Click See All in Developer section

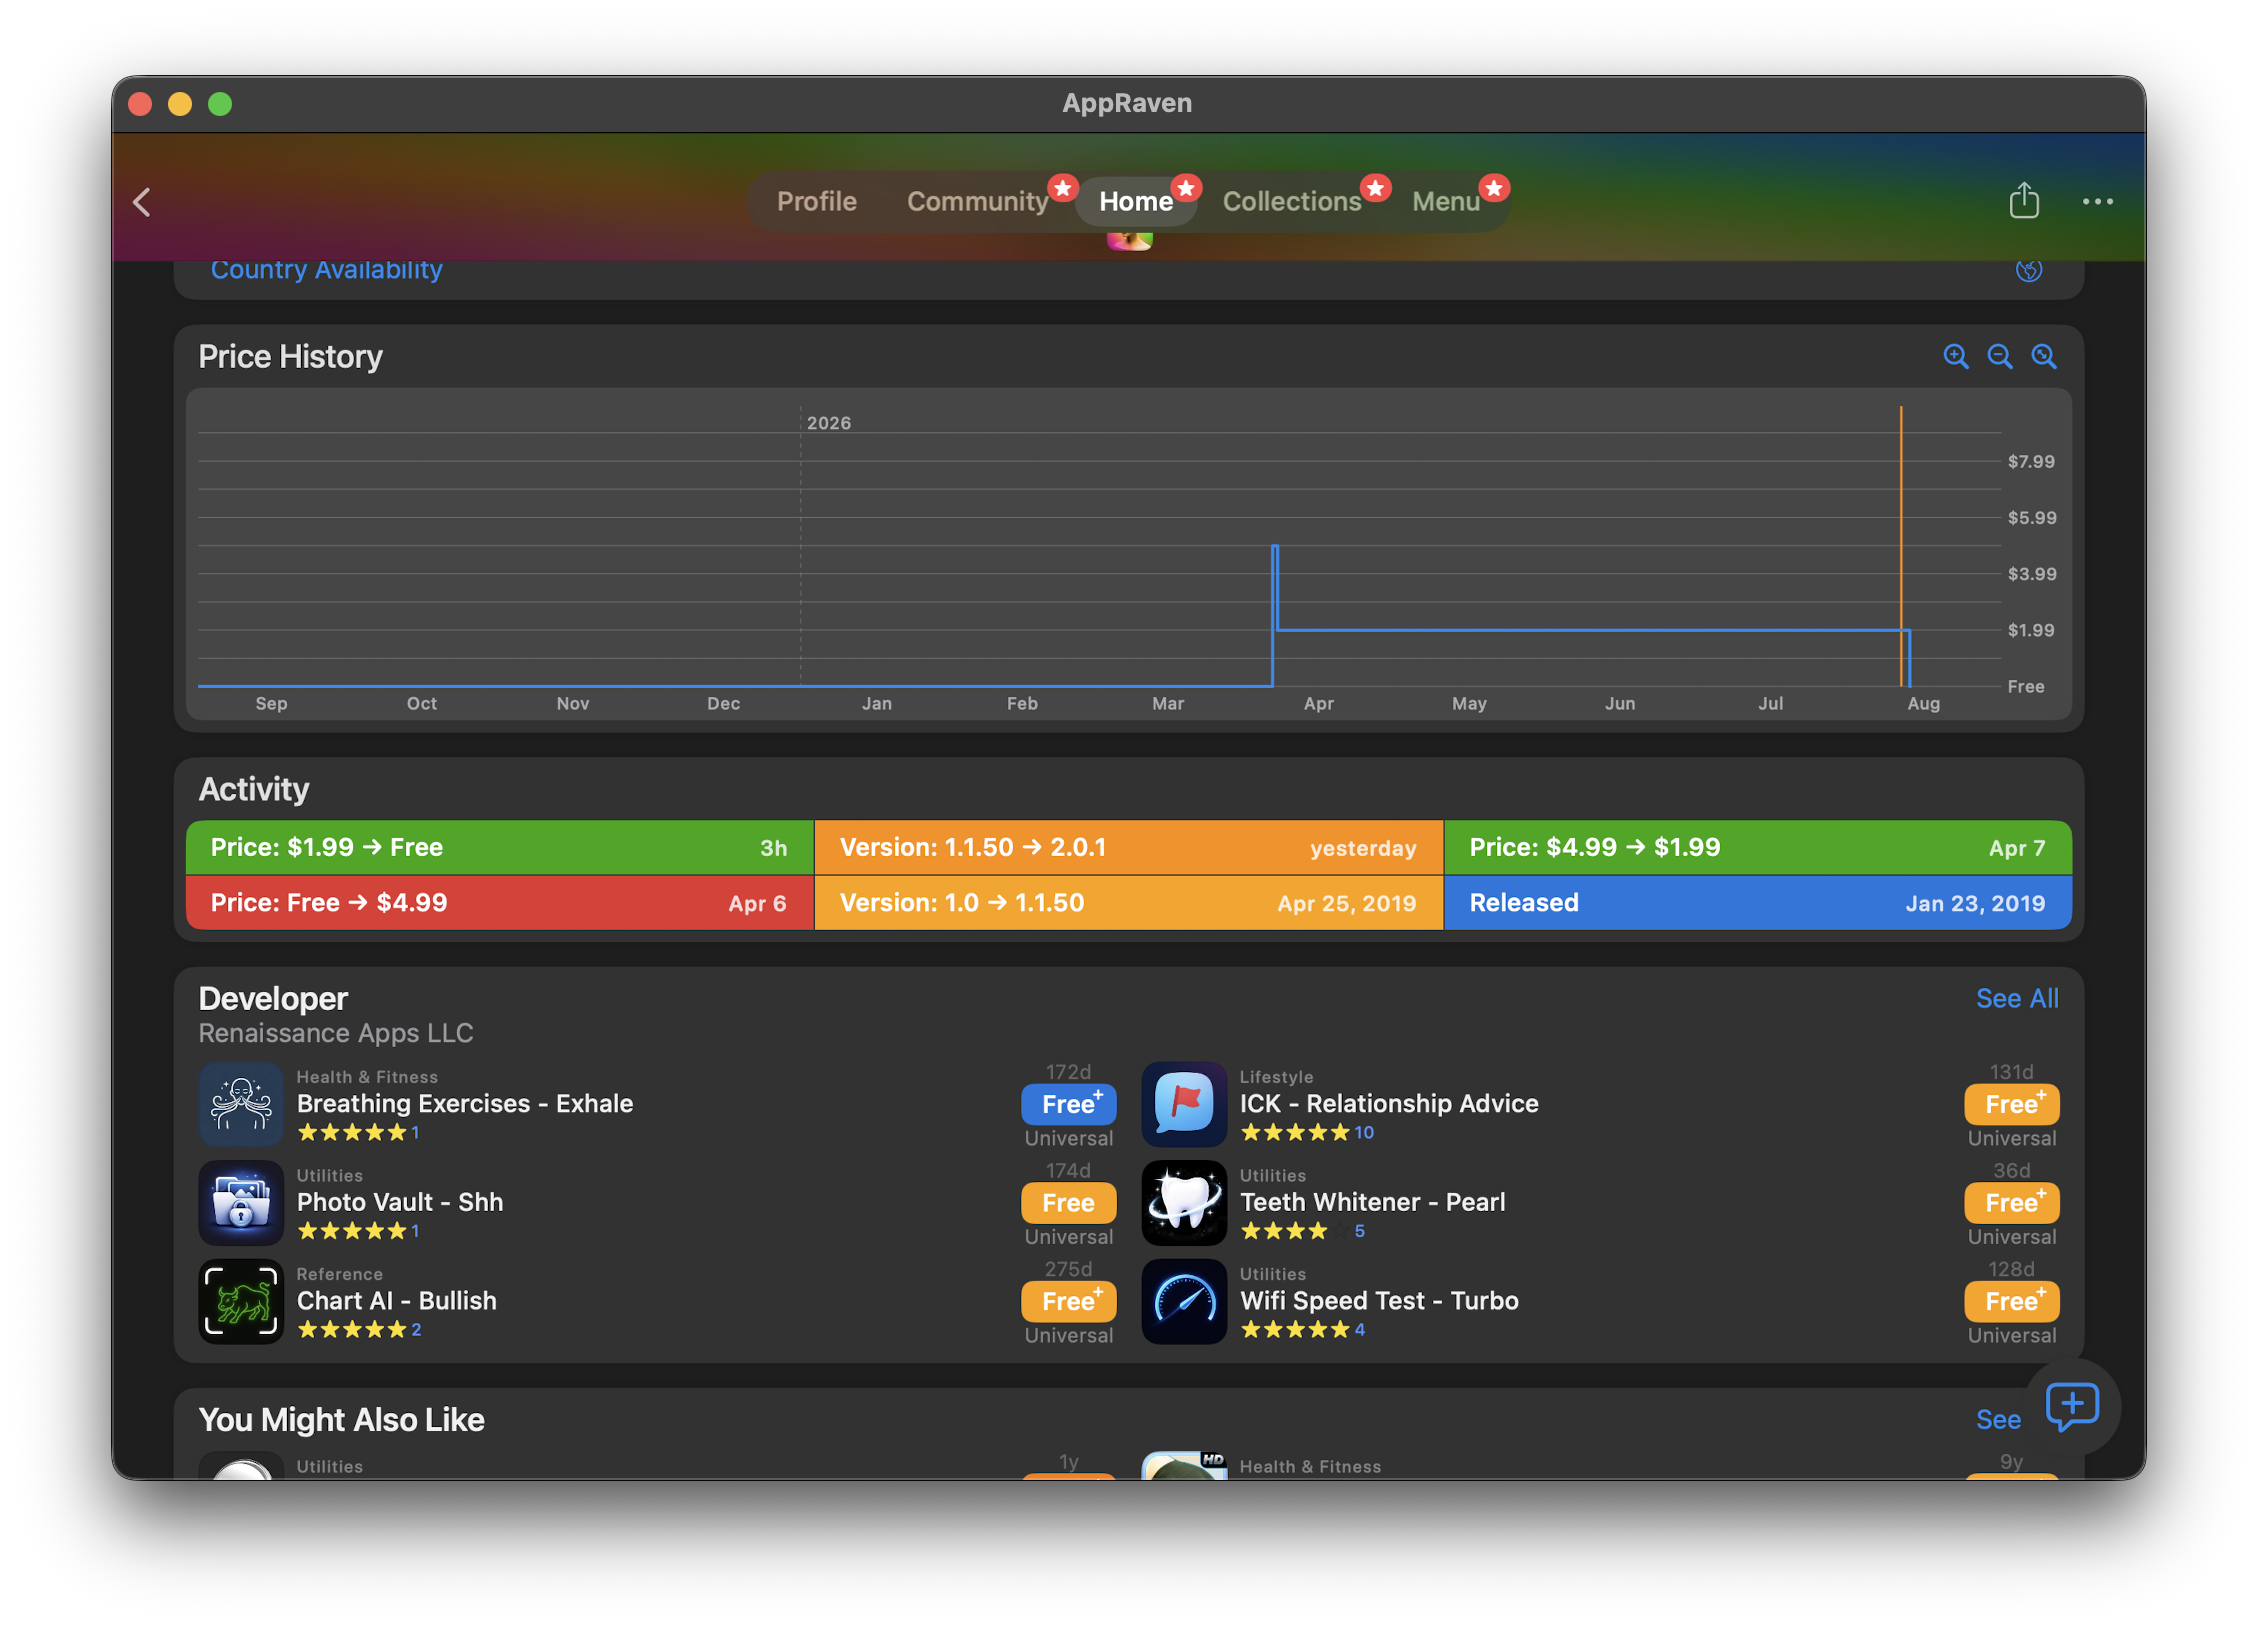click(x=2016, y=999)
